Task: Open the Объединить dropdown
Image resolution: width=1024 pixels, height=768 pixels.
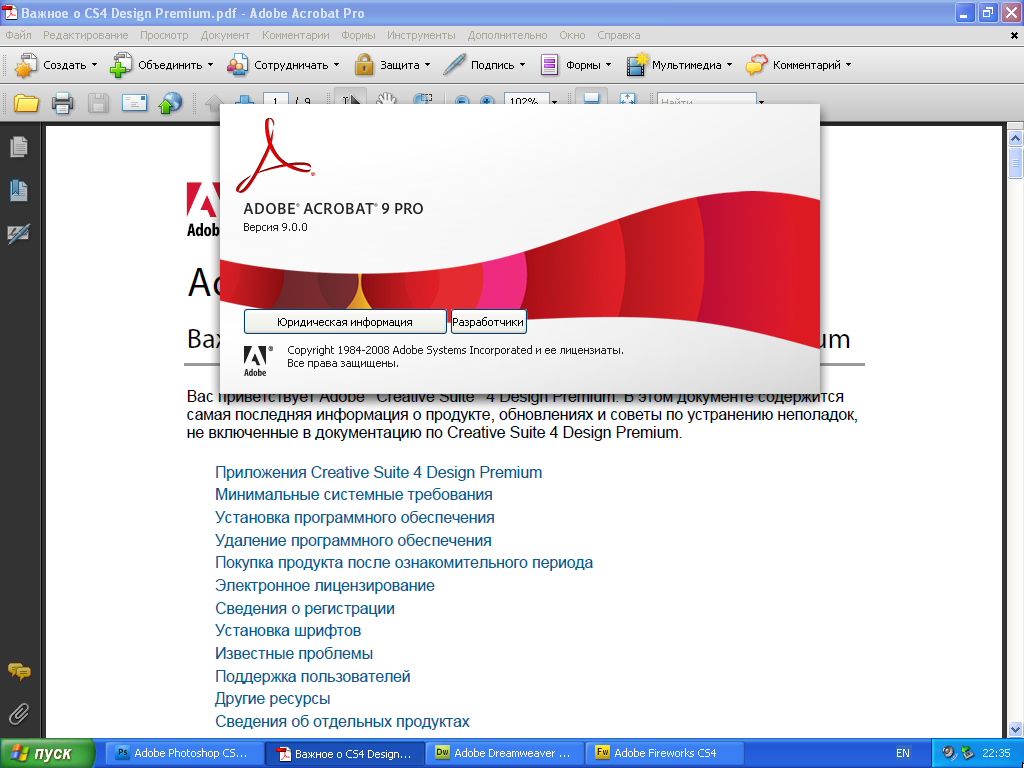Action: (162, 65)
